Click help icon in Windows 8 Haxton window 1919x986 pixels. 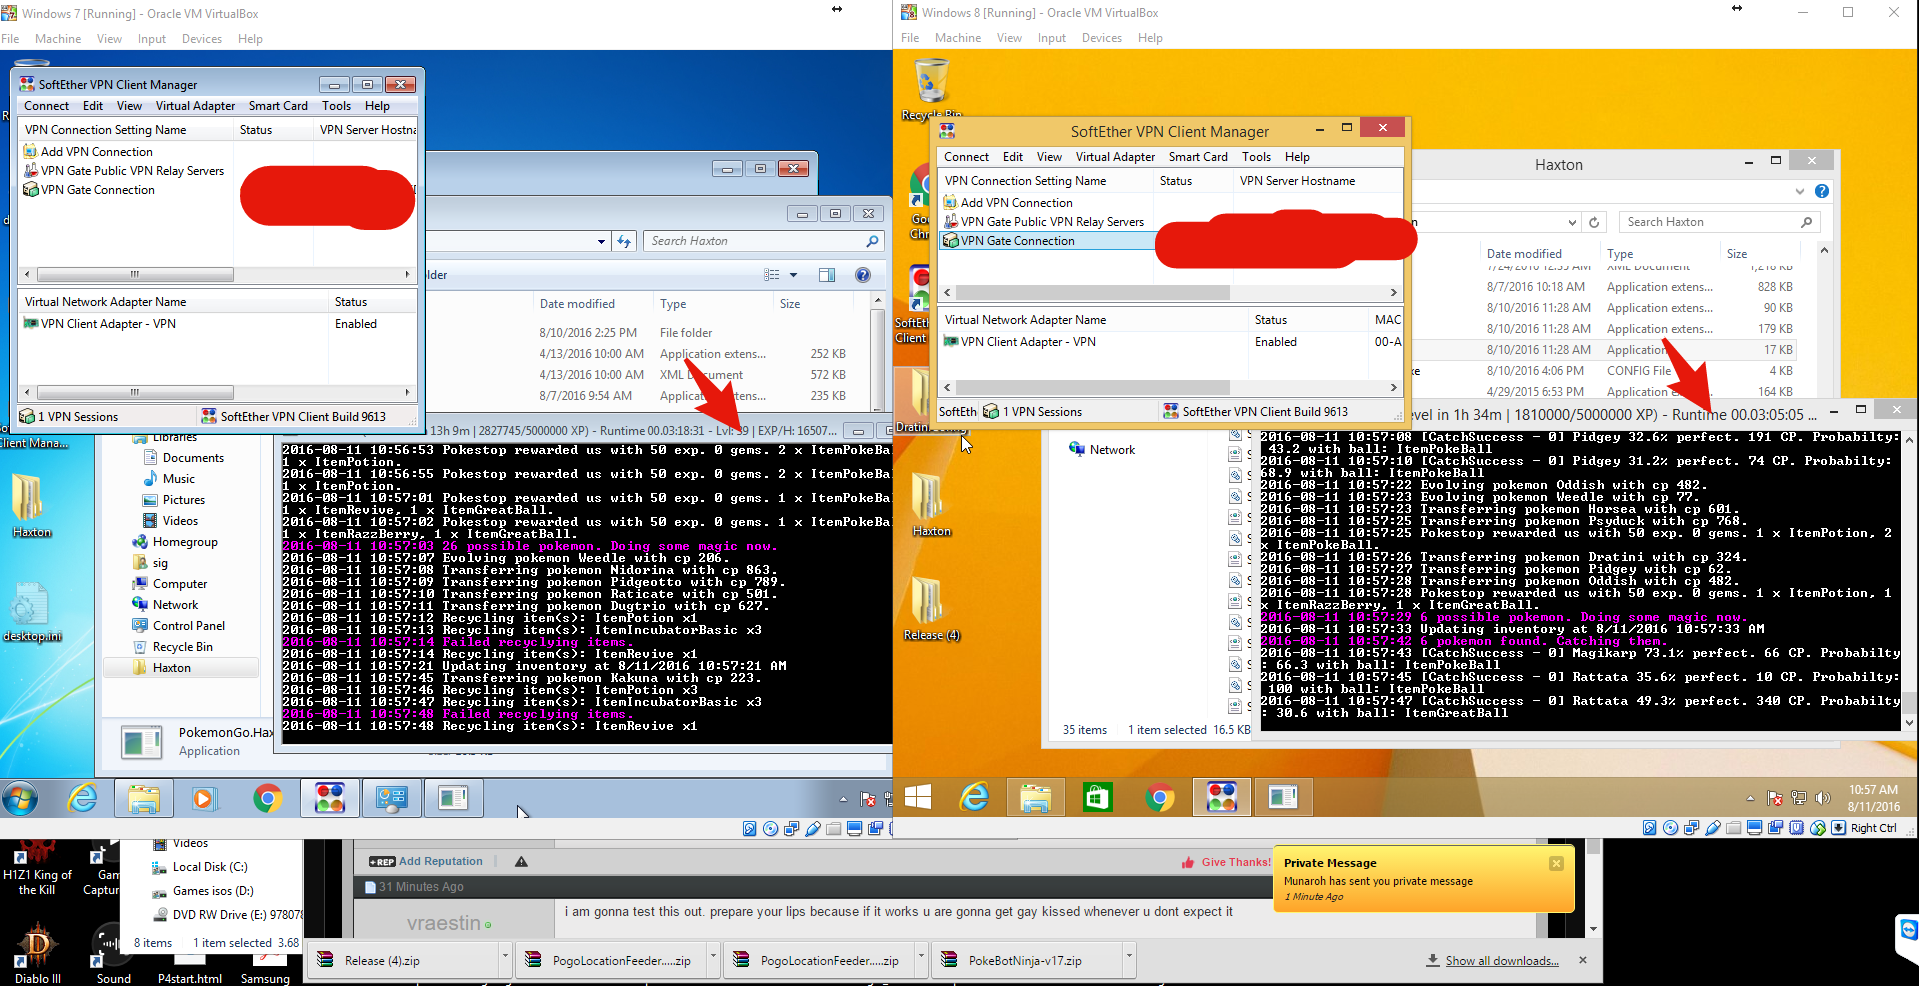[1822, 191]
